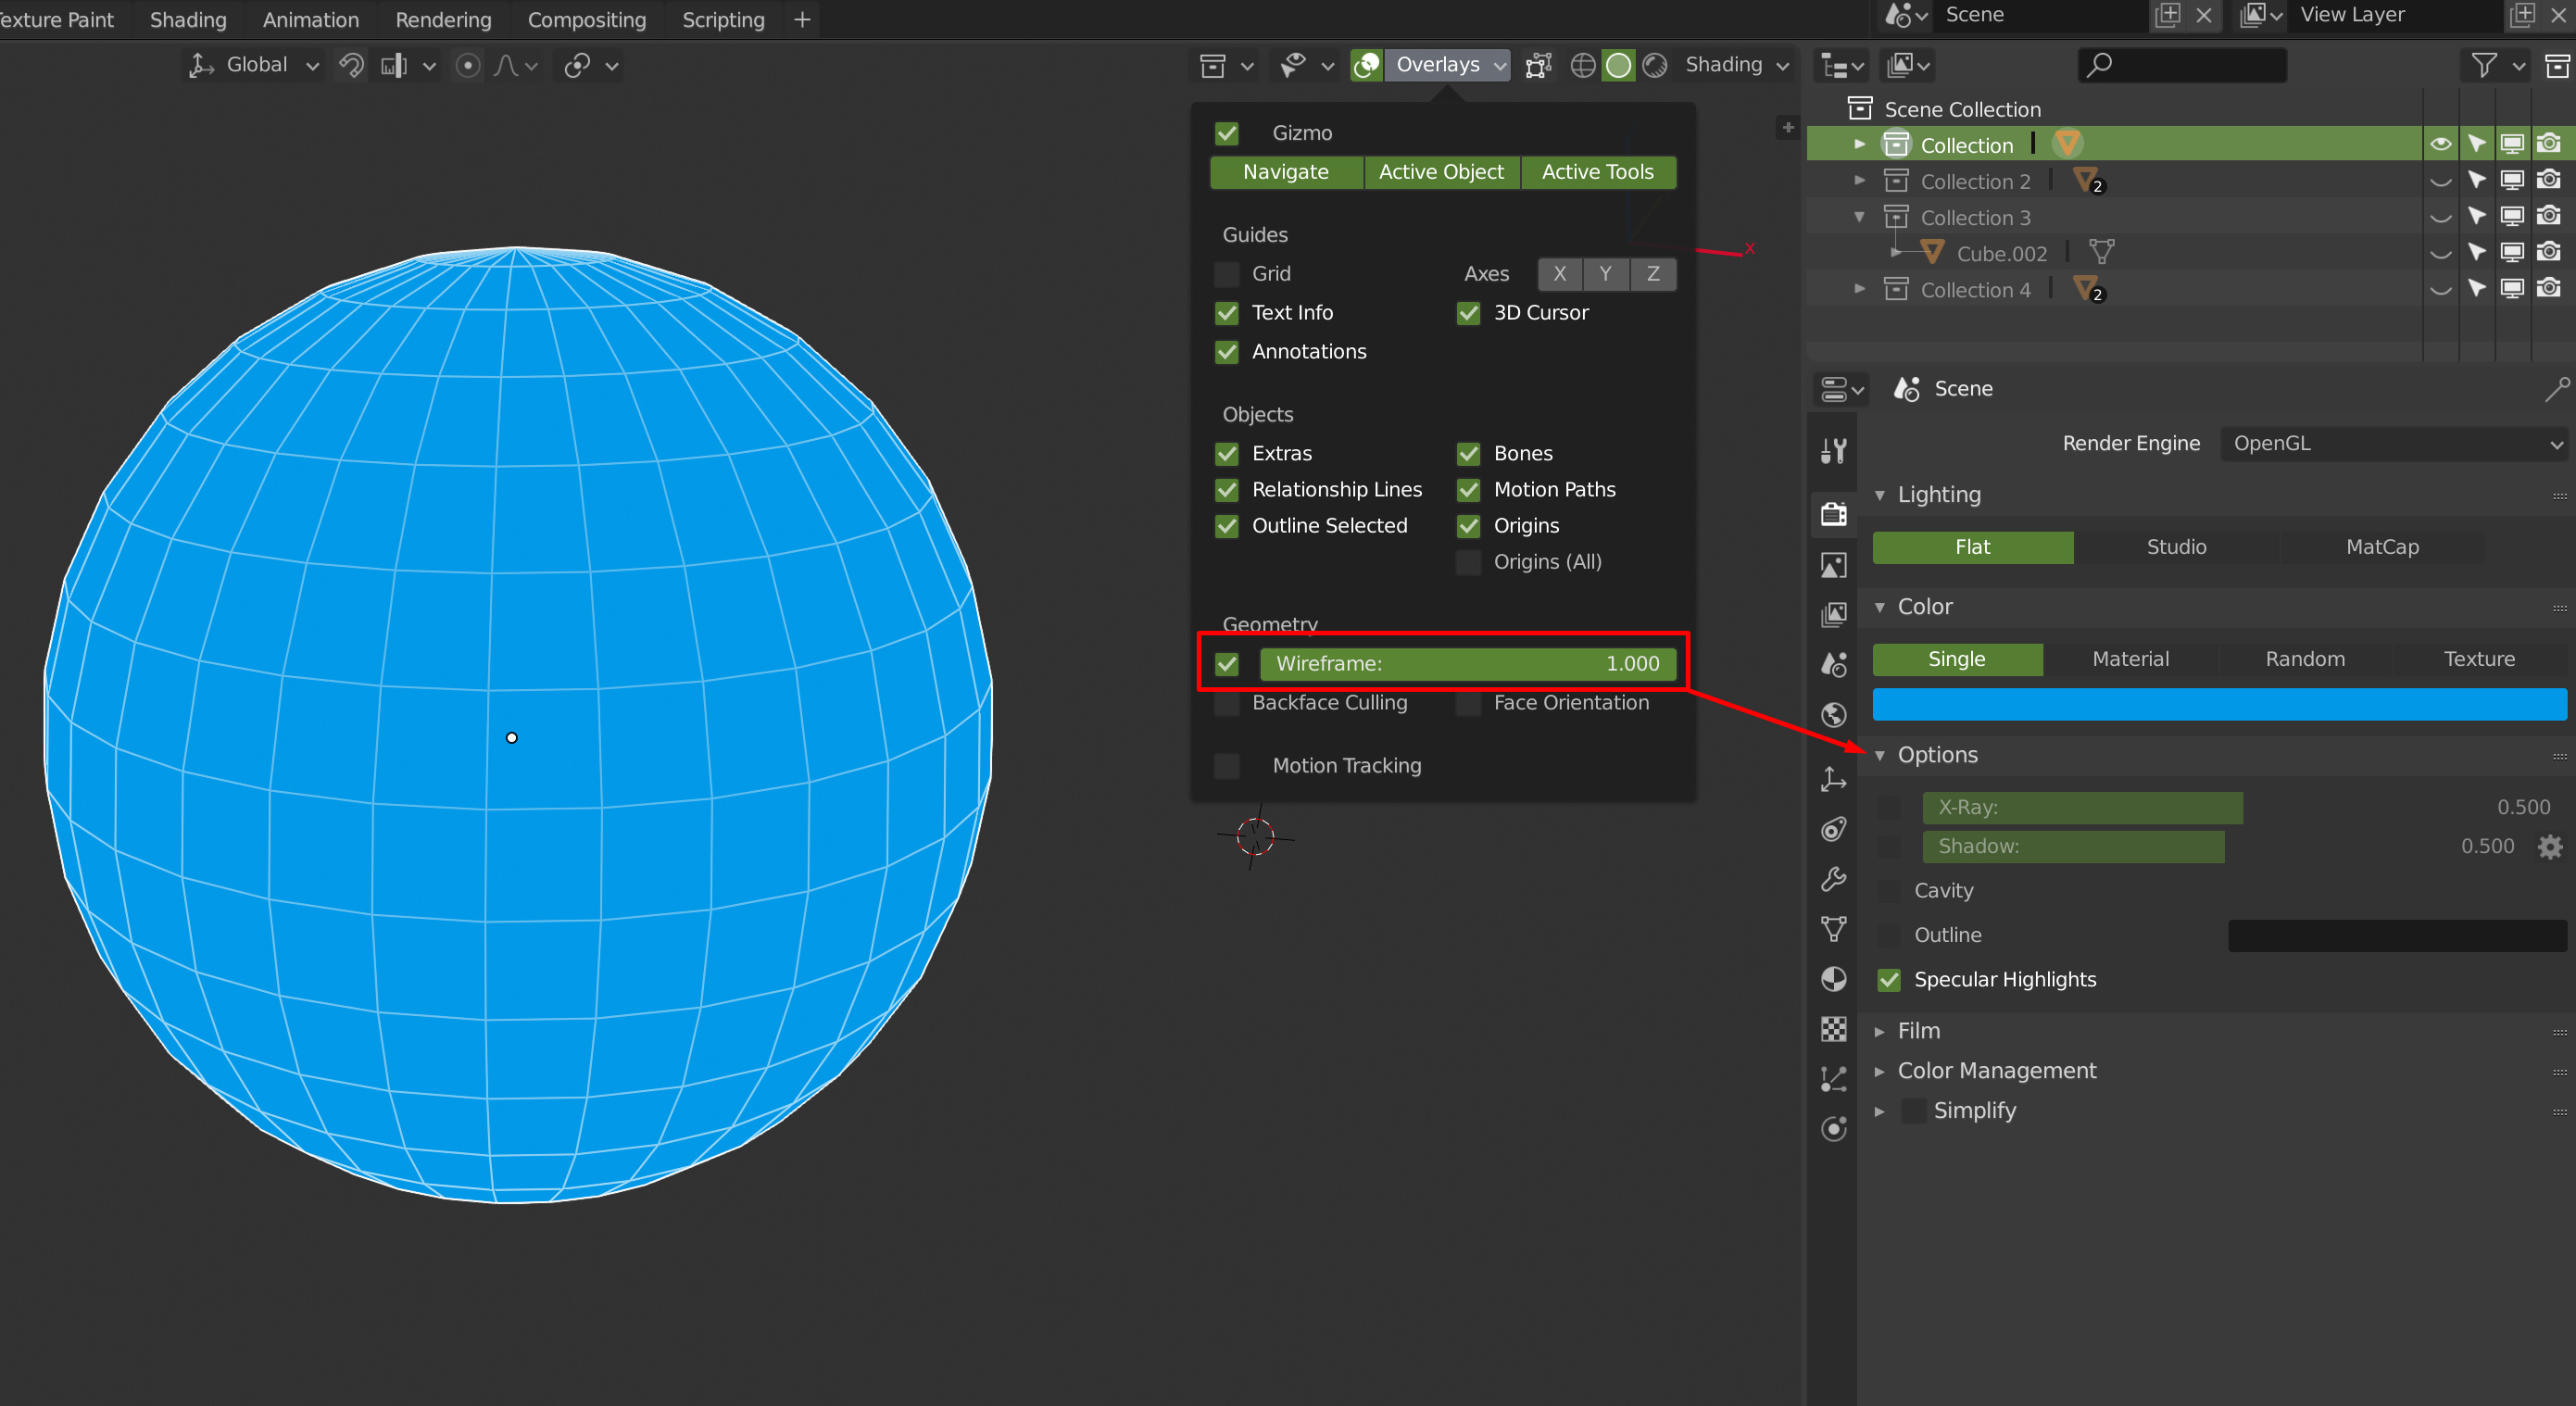Open the World Properties globe tab
This screenshot has width=2576, height=1406.
click(1834, 714)
